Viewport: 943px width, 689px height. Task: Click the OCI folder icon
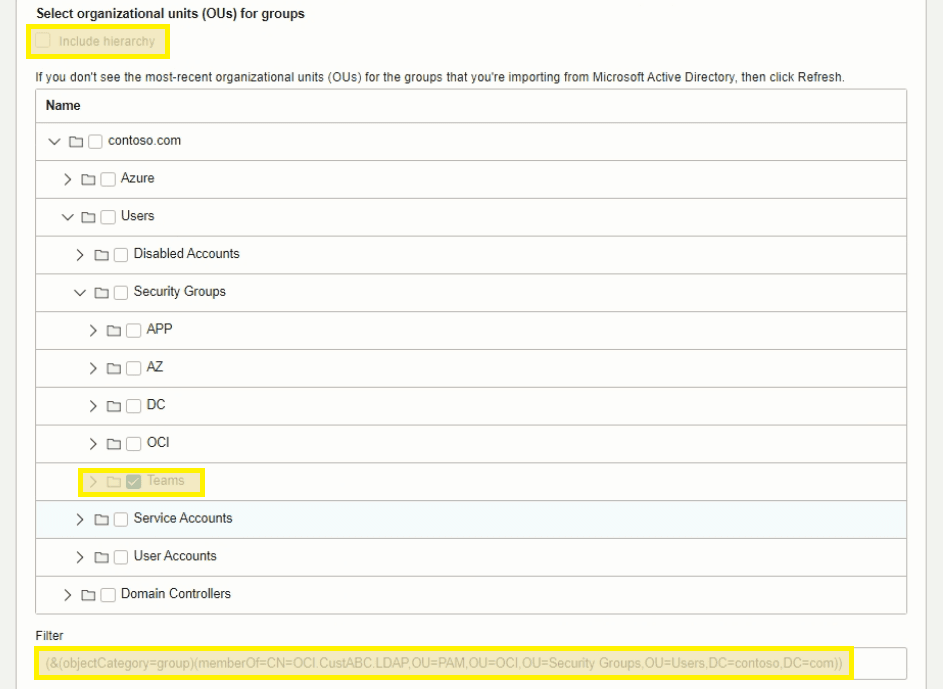[112, 443]
